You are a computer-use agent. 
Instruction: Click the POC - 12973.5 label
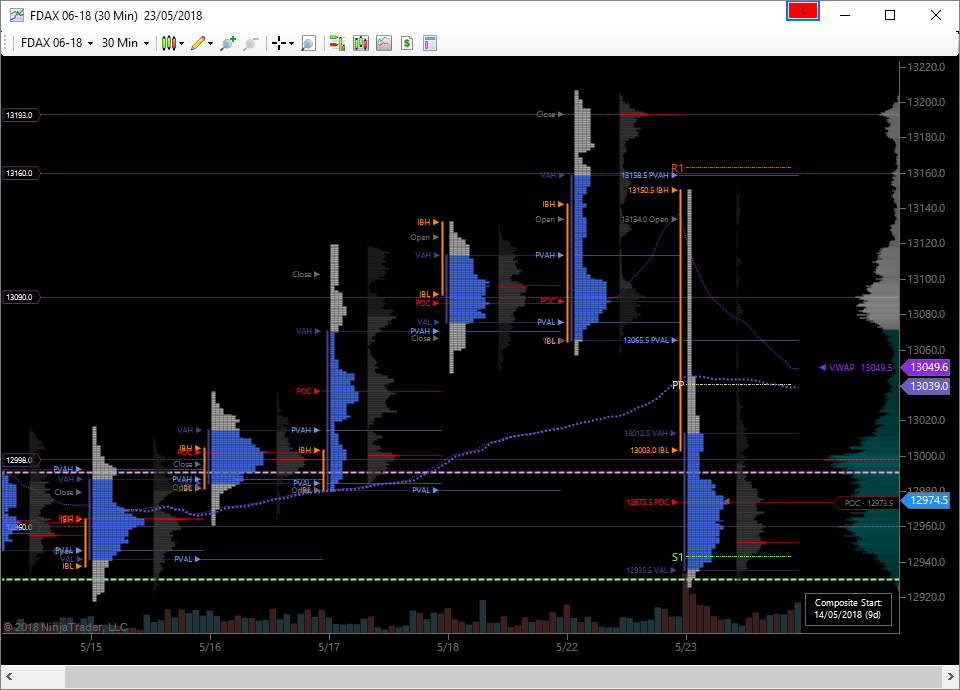click(868, 503)
